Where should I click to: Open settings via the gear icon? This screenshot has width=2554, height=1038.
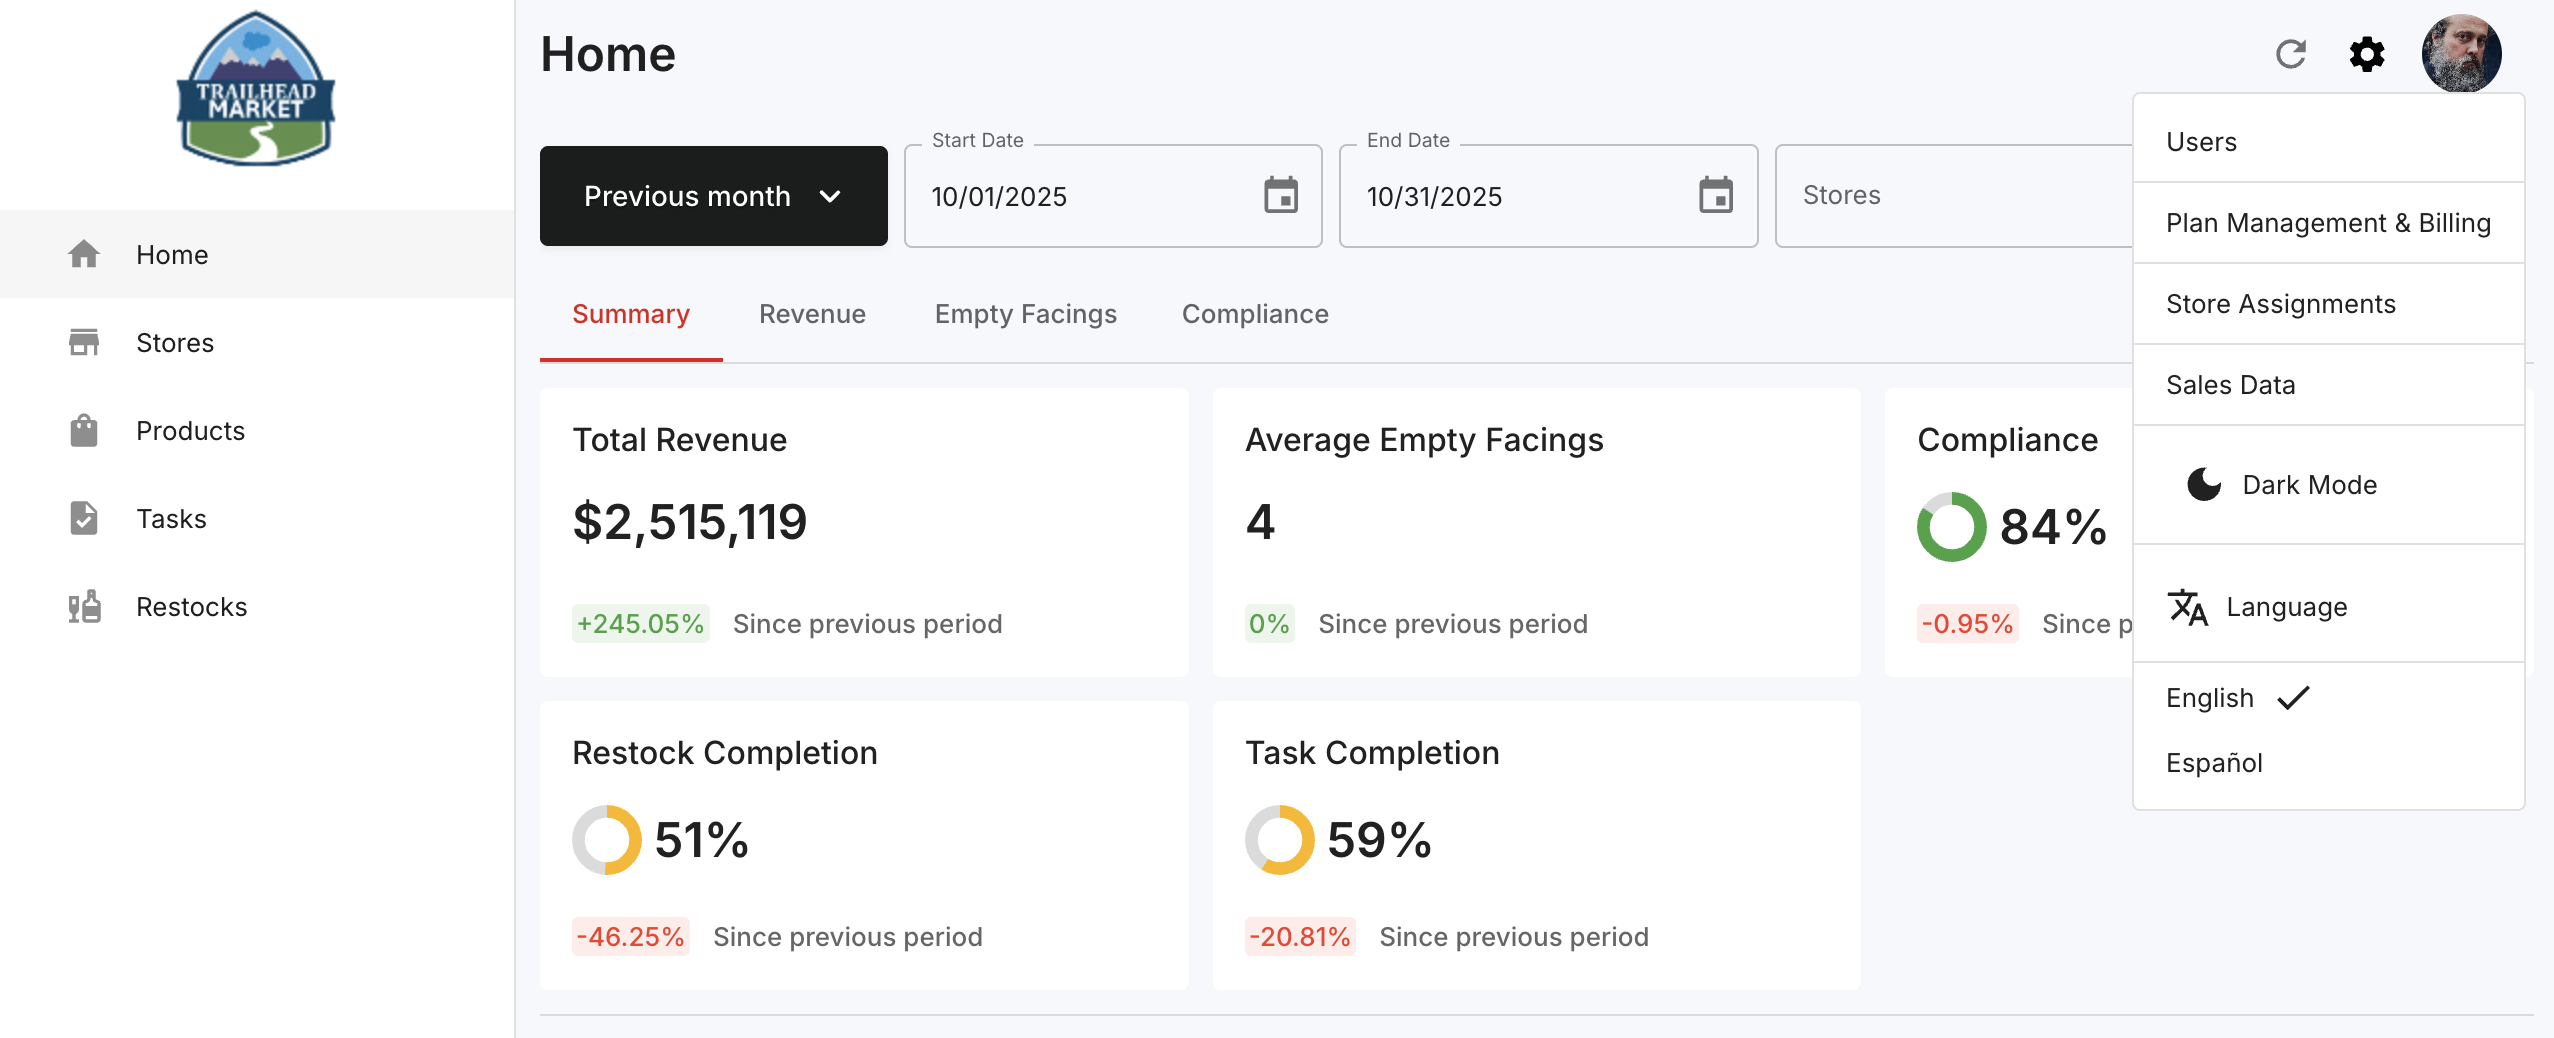click(x=2367, y=54)
